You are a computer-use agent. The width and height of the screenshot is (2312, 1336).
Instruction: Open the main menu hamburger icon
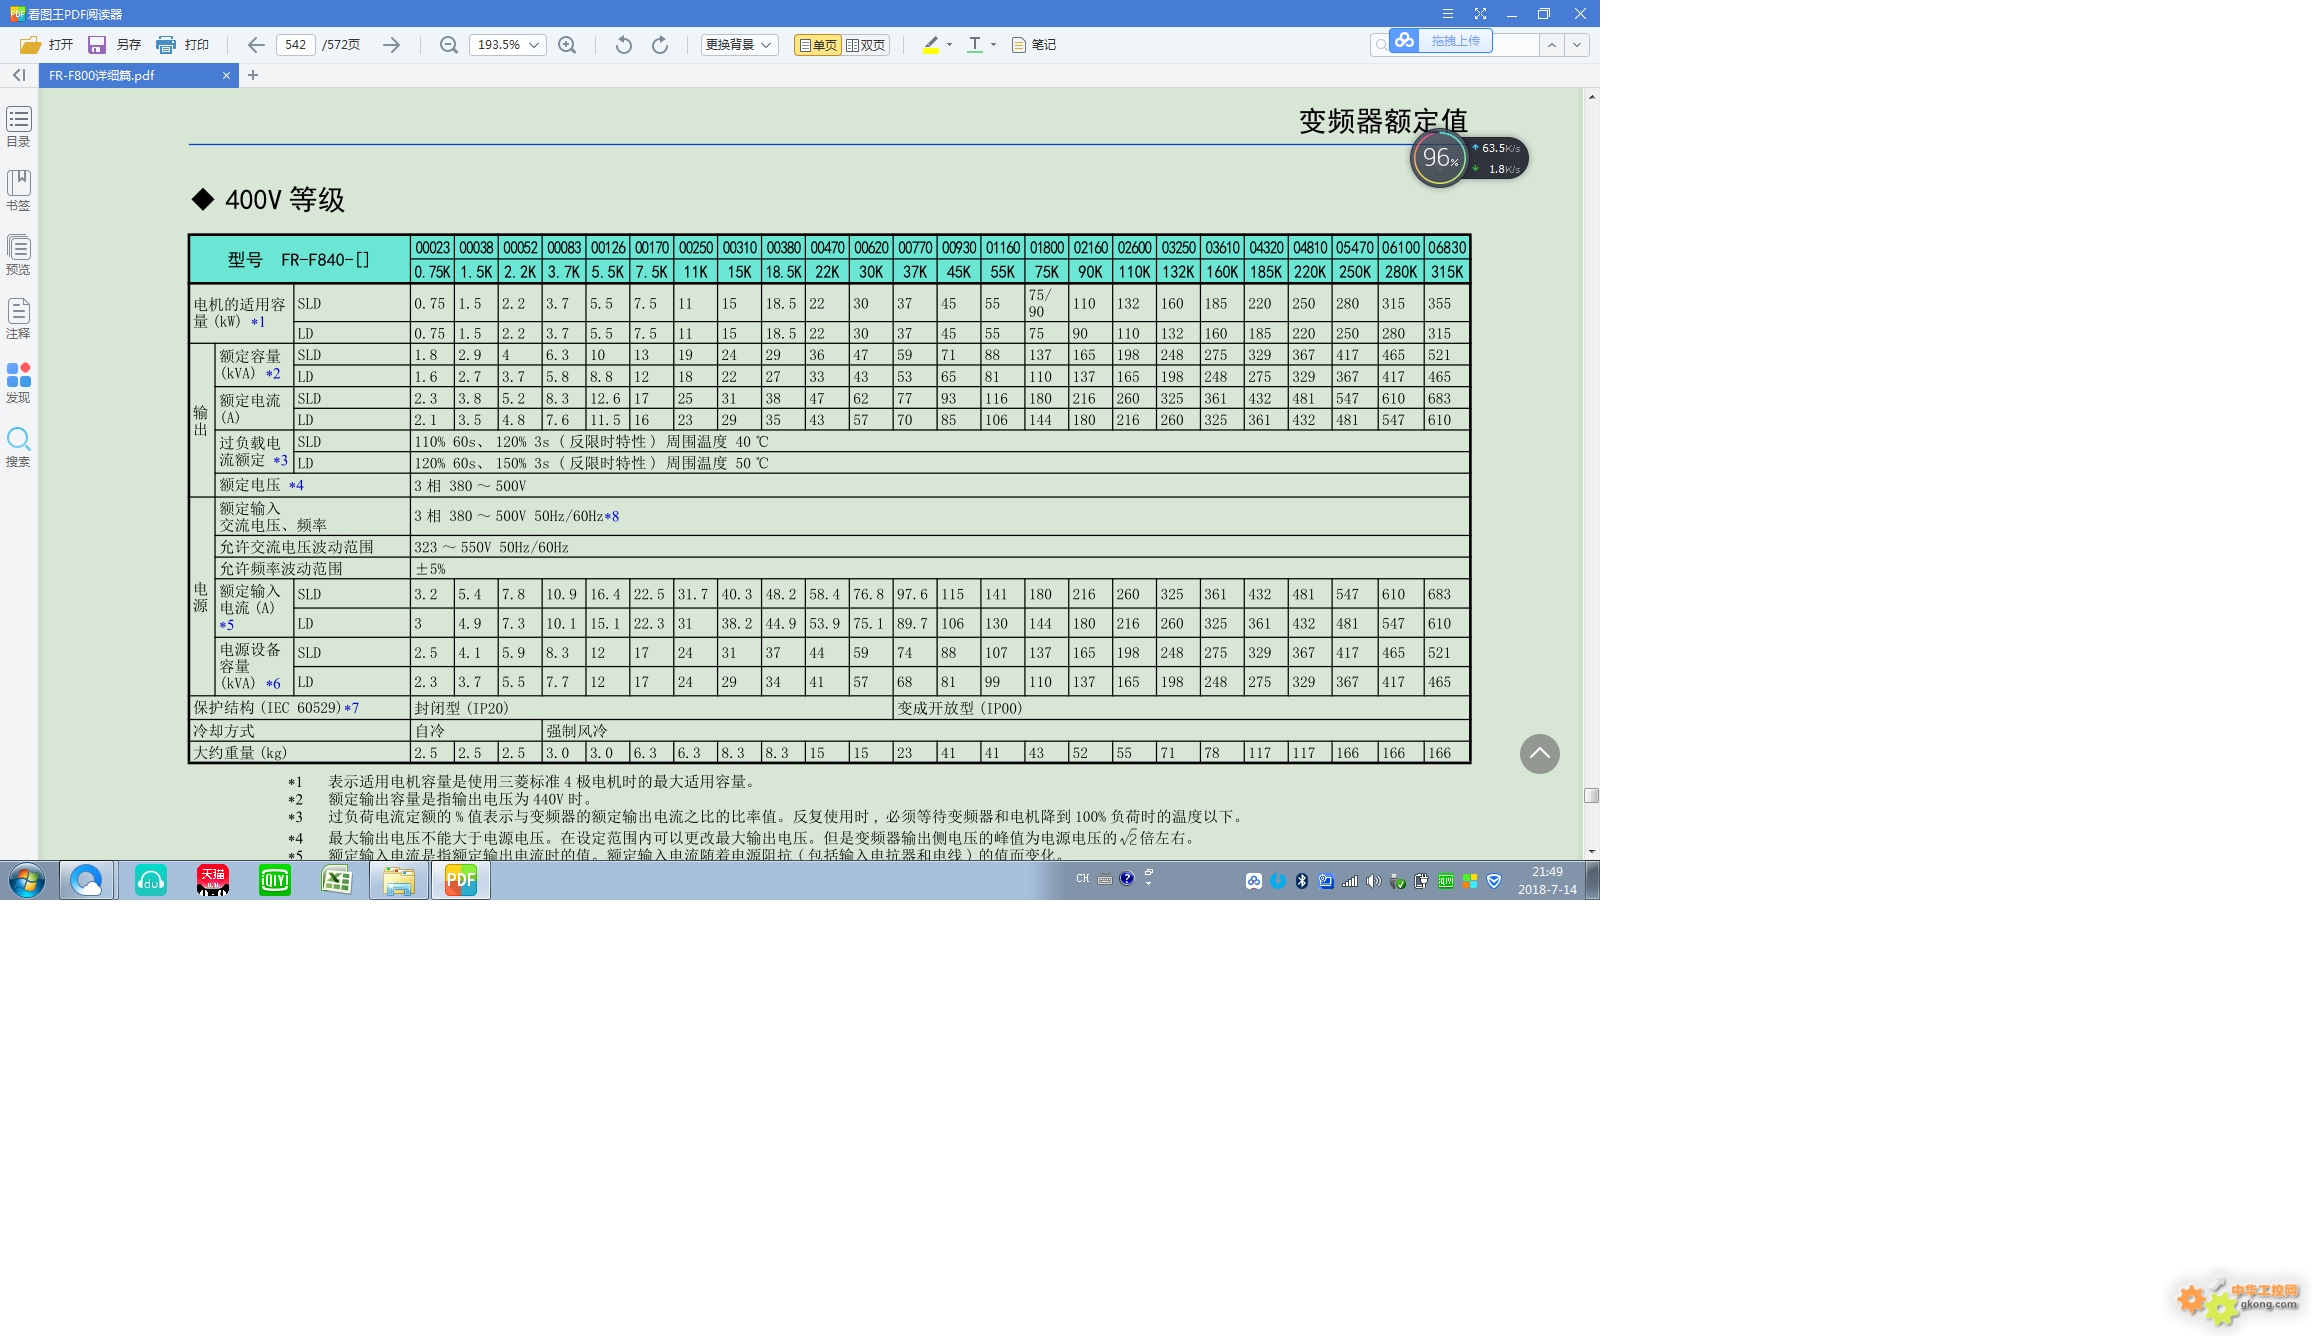1447,14
